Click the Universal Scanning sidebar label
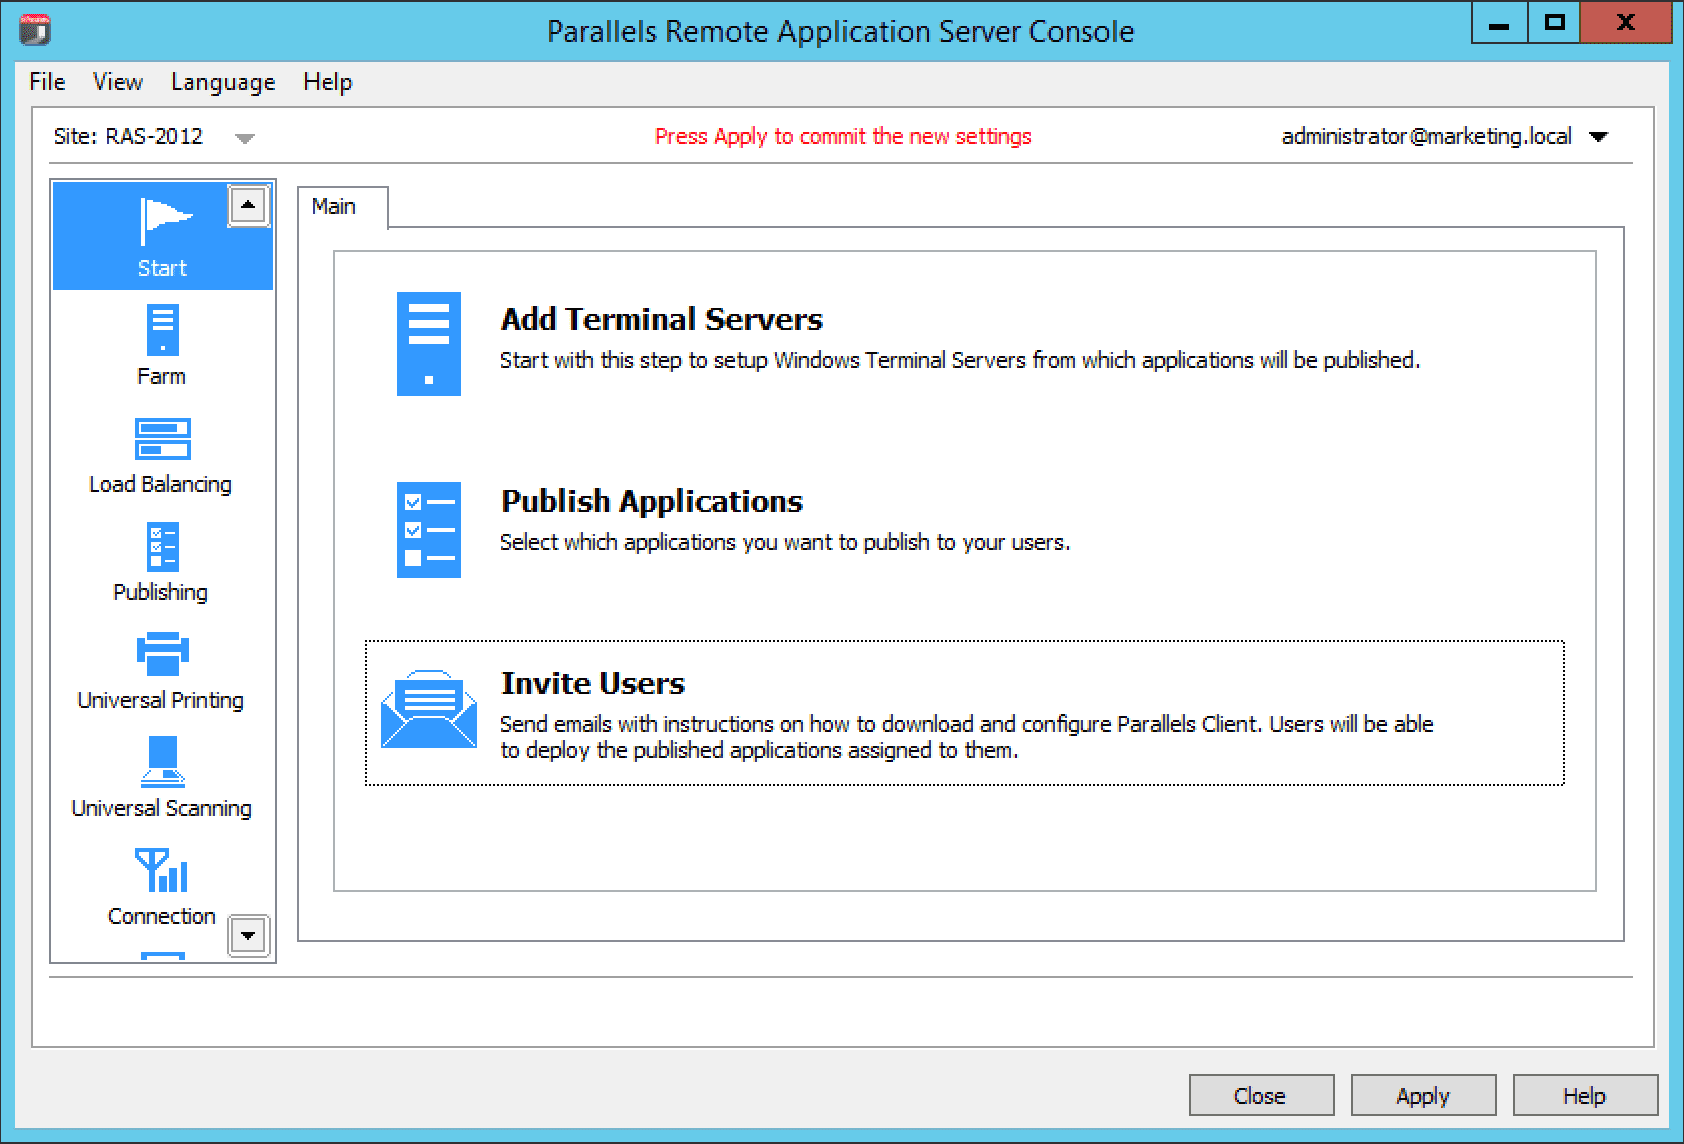The height and width of the screenshot is (1144, 1684). coord(162,808)
